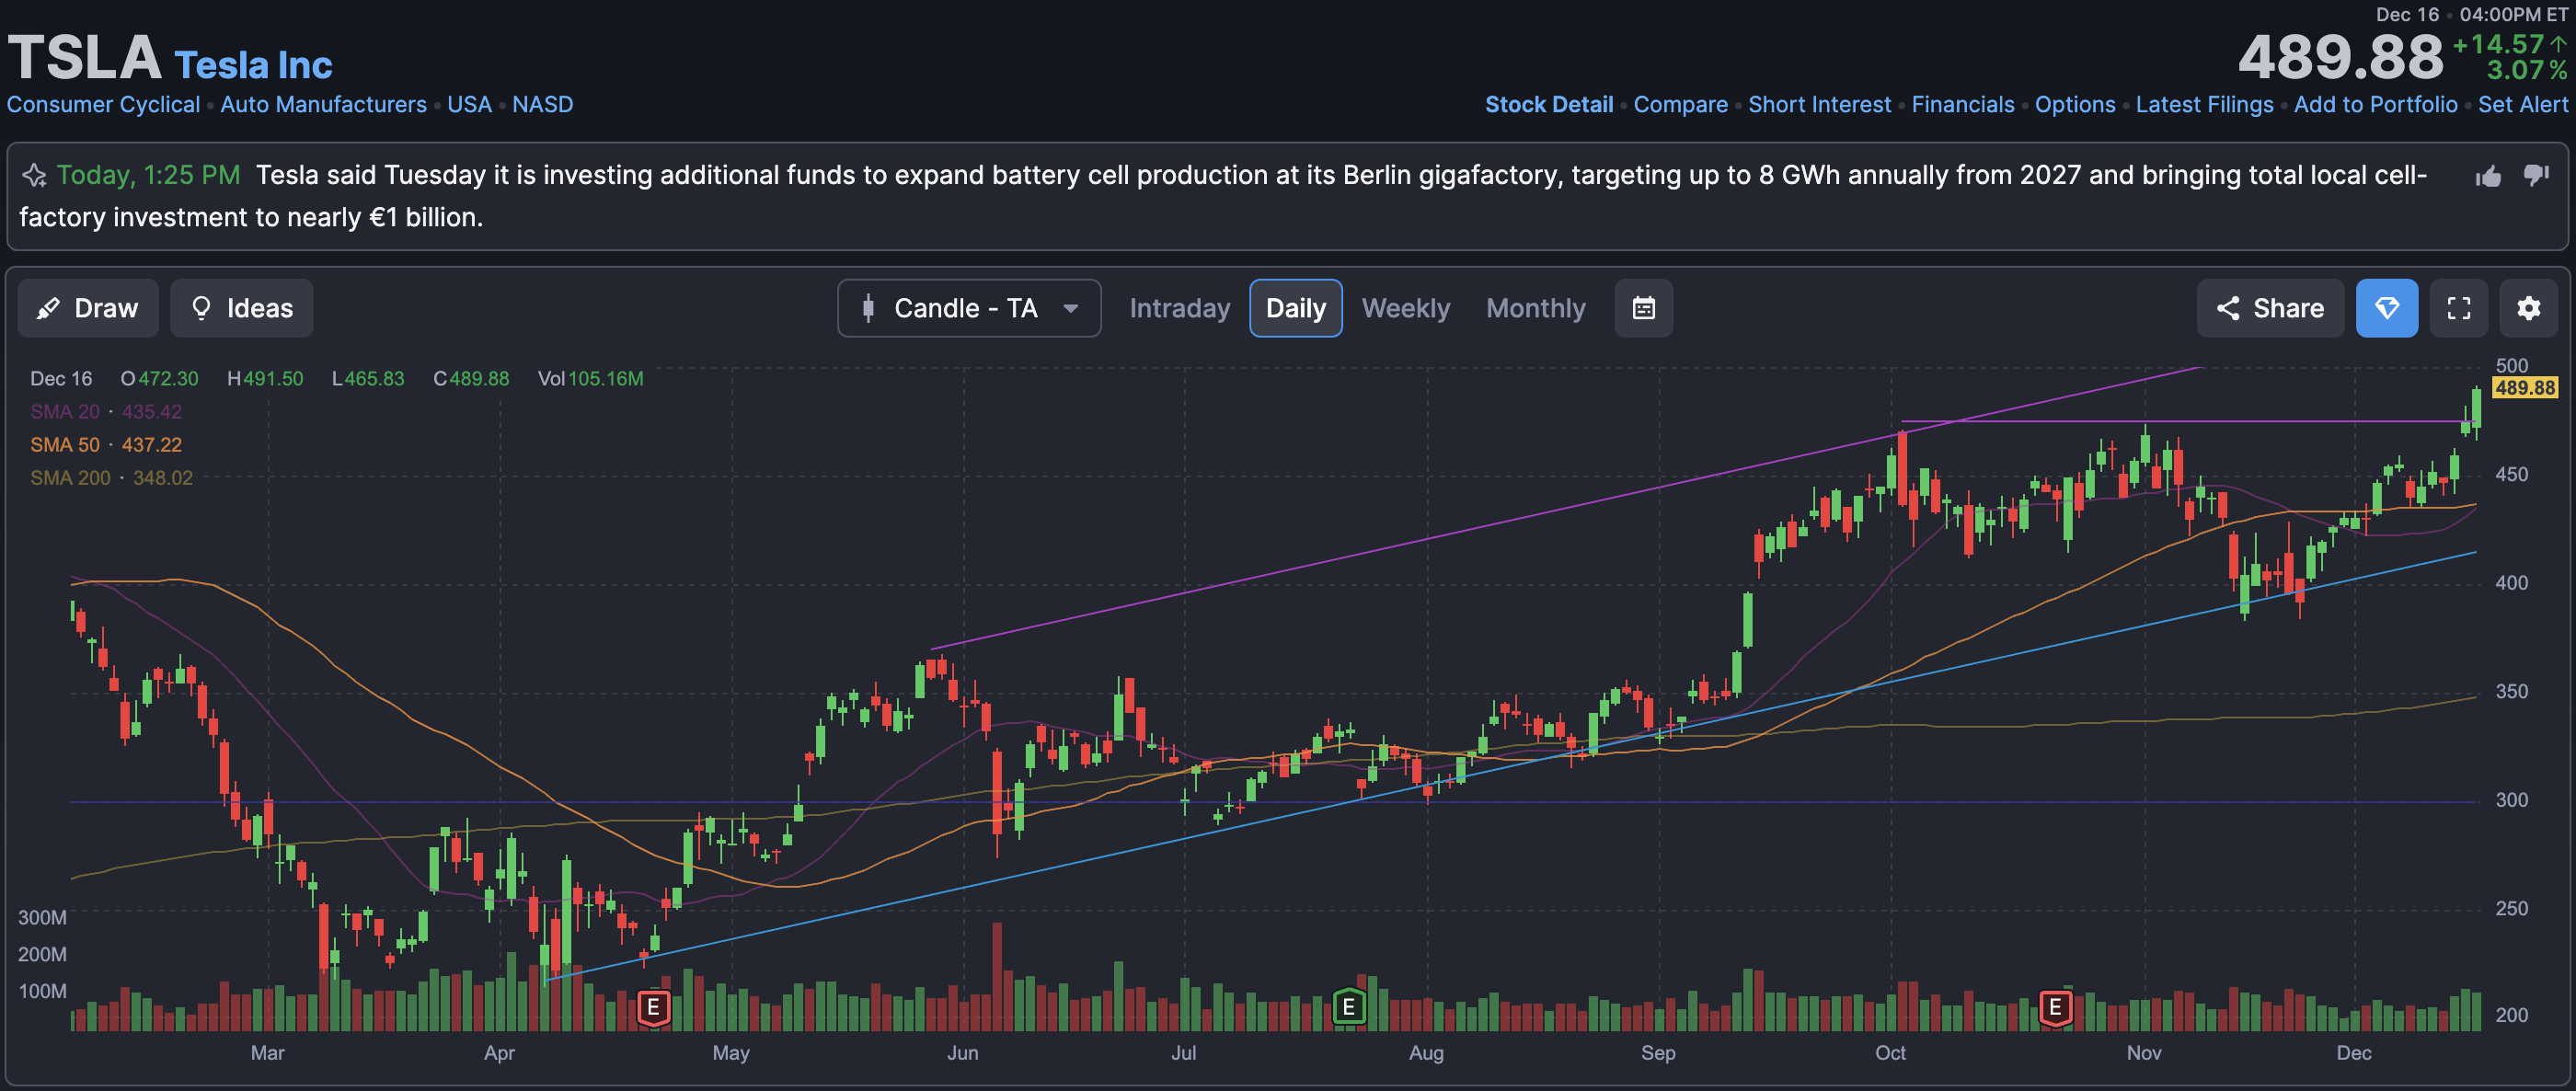Click the Share button
Viewport: 2576px width, 1091px height.
[2270, 308]
